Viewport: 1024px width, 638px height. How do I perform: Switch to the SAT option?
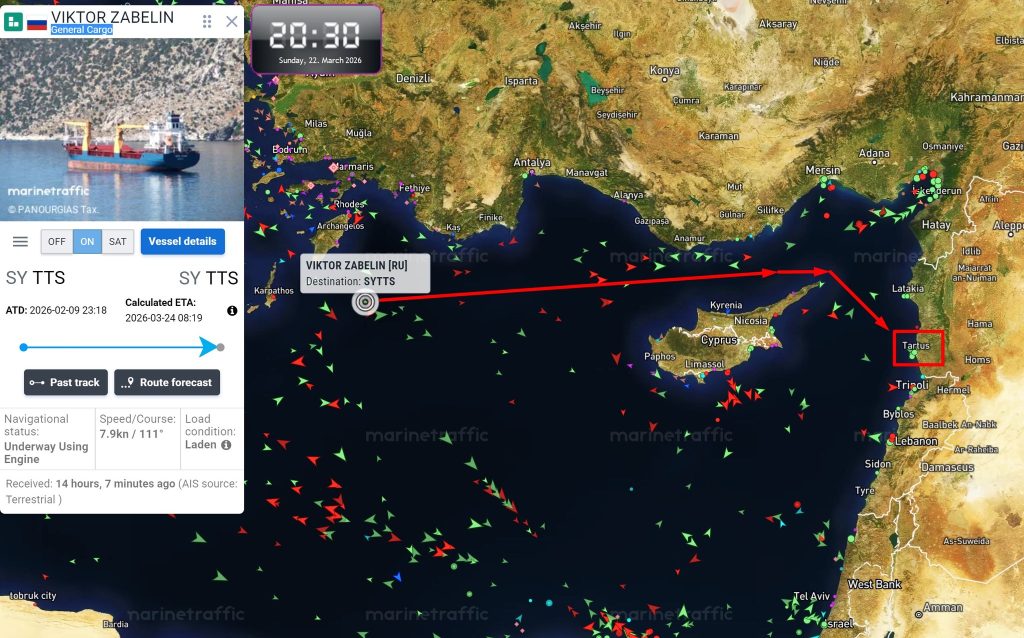118,242
